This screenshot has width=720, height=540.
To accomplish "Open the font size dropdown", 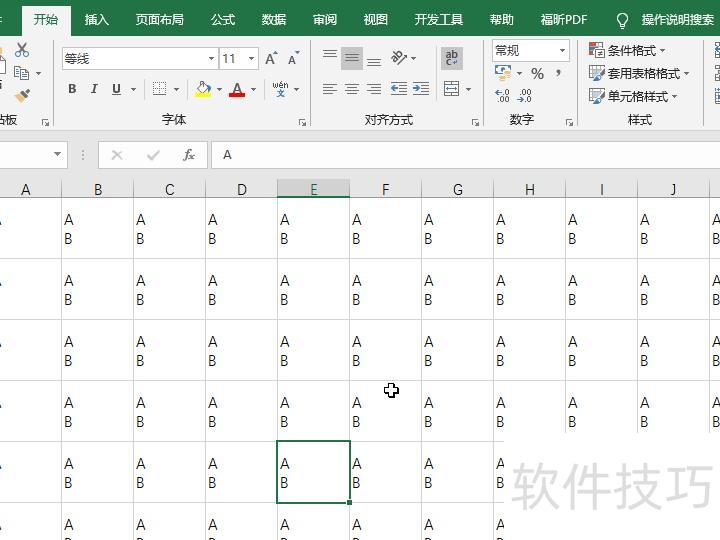I will click(251, 58).
